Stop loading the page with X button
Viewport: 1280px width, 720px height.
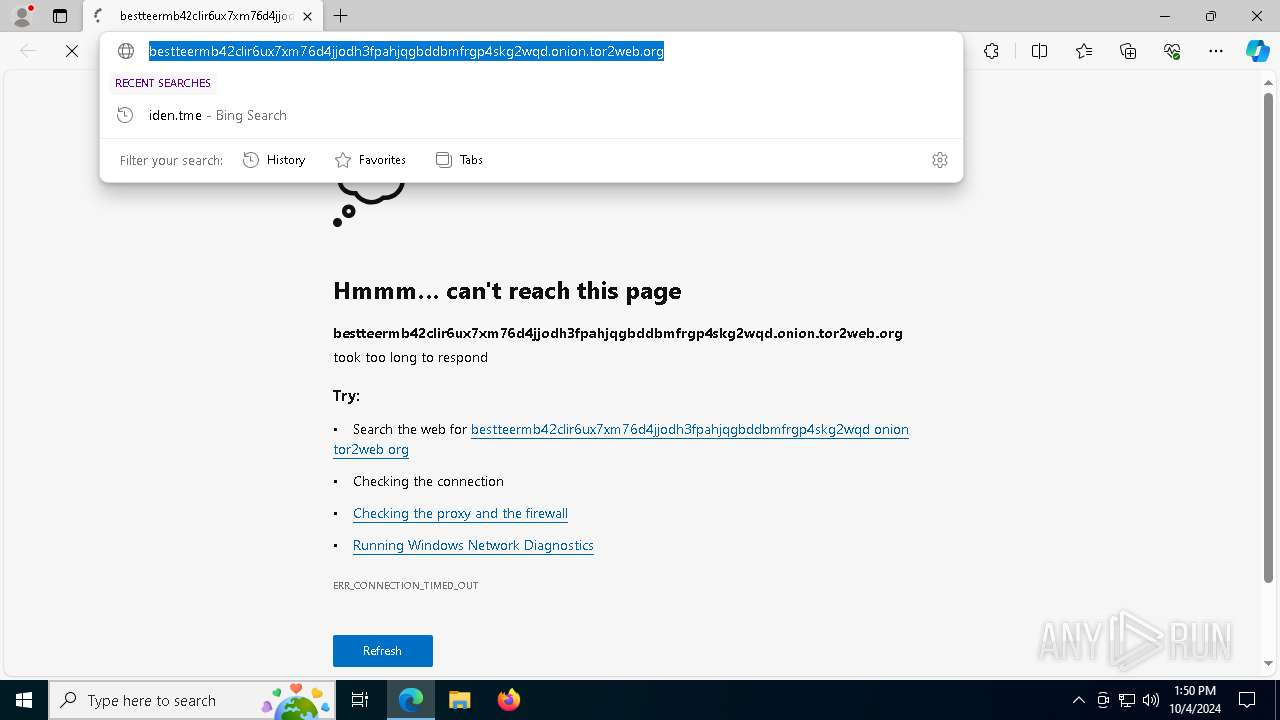[x=72, y=51]
